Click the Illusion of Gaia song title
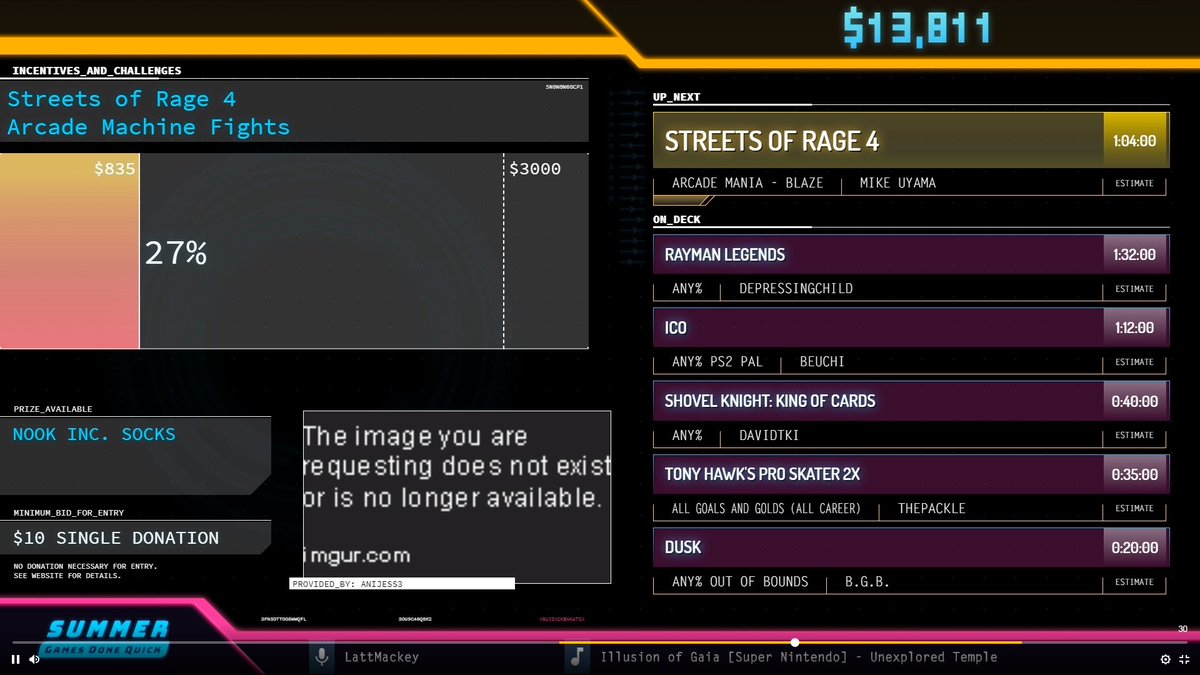This screenshot has width=1200, height=675. 799,657
